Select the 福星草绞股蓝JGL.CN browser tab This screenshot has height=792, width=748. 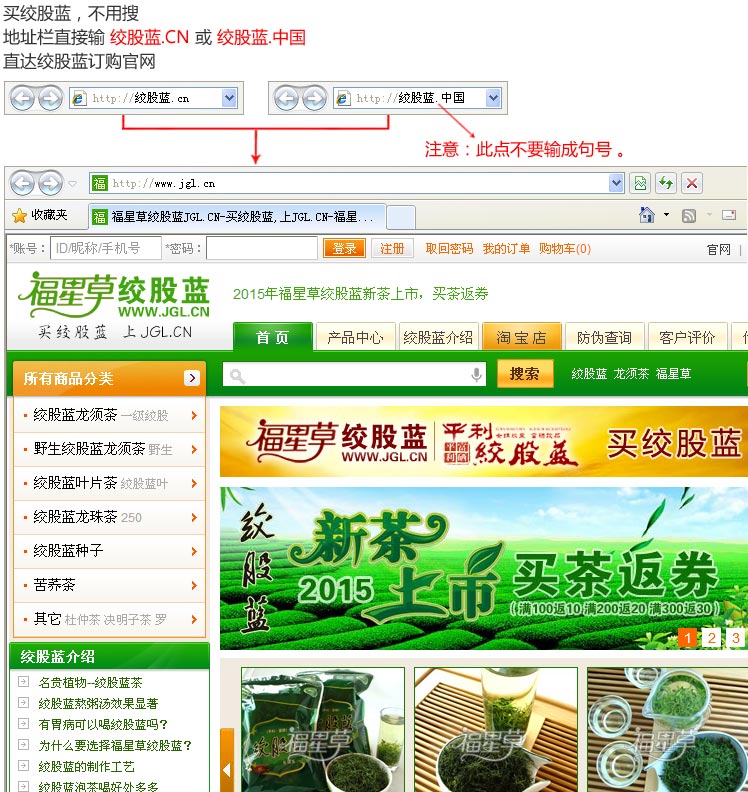[237, 217]
